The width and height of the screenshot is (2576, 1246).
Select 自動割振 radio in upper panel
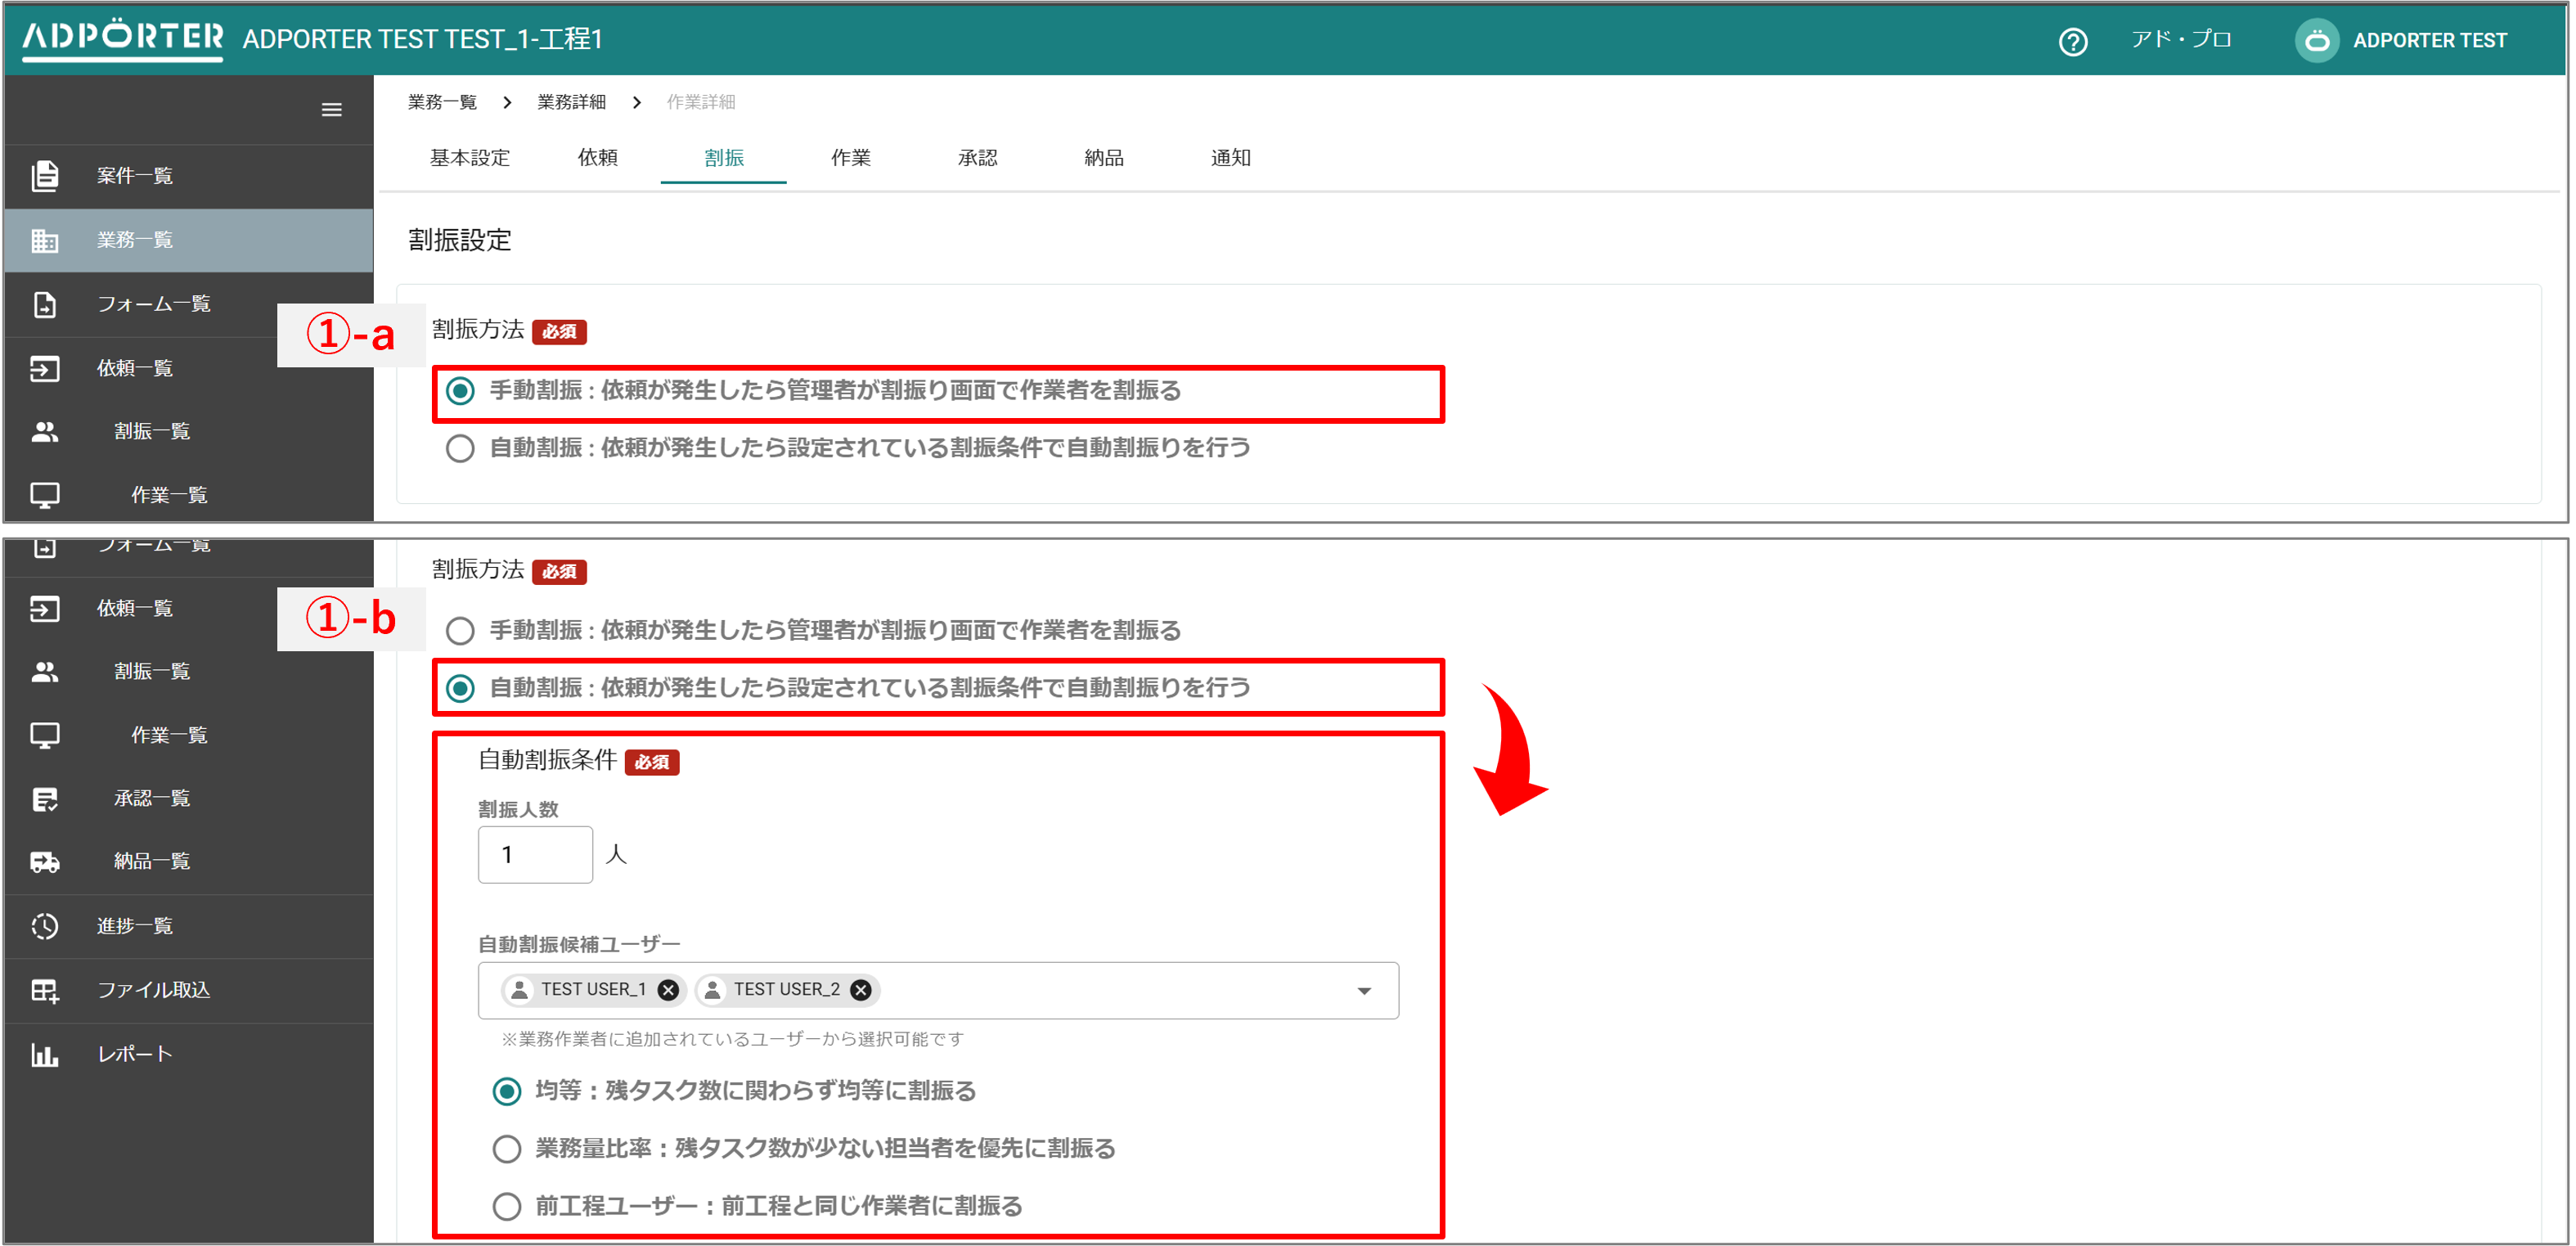point(460,448)
